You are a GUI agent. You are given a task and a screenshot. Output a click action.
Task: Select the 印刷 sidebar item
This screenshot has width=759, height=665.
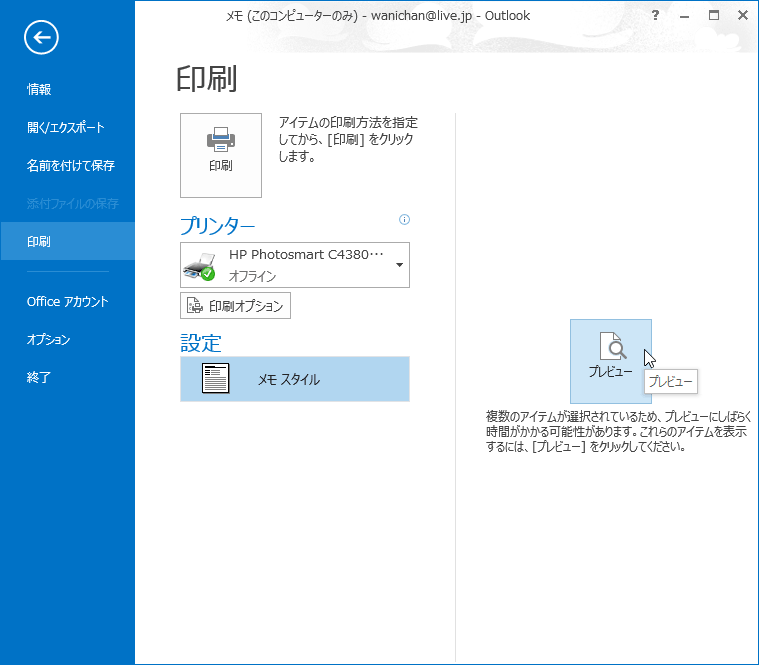click(x=67, y=241)
